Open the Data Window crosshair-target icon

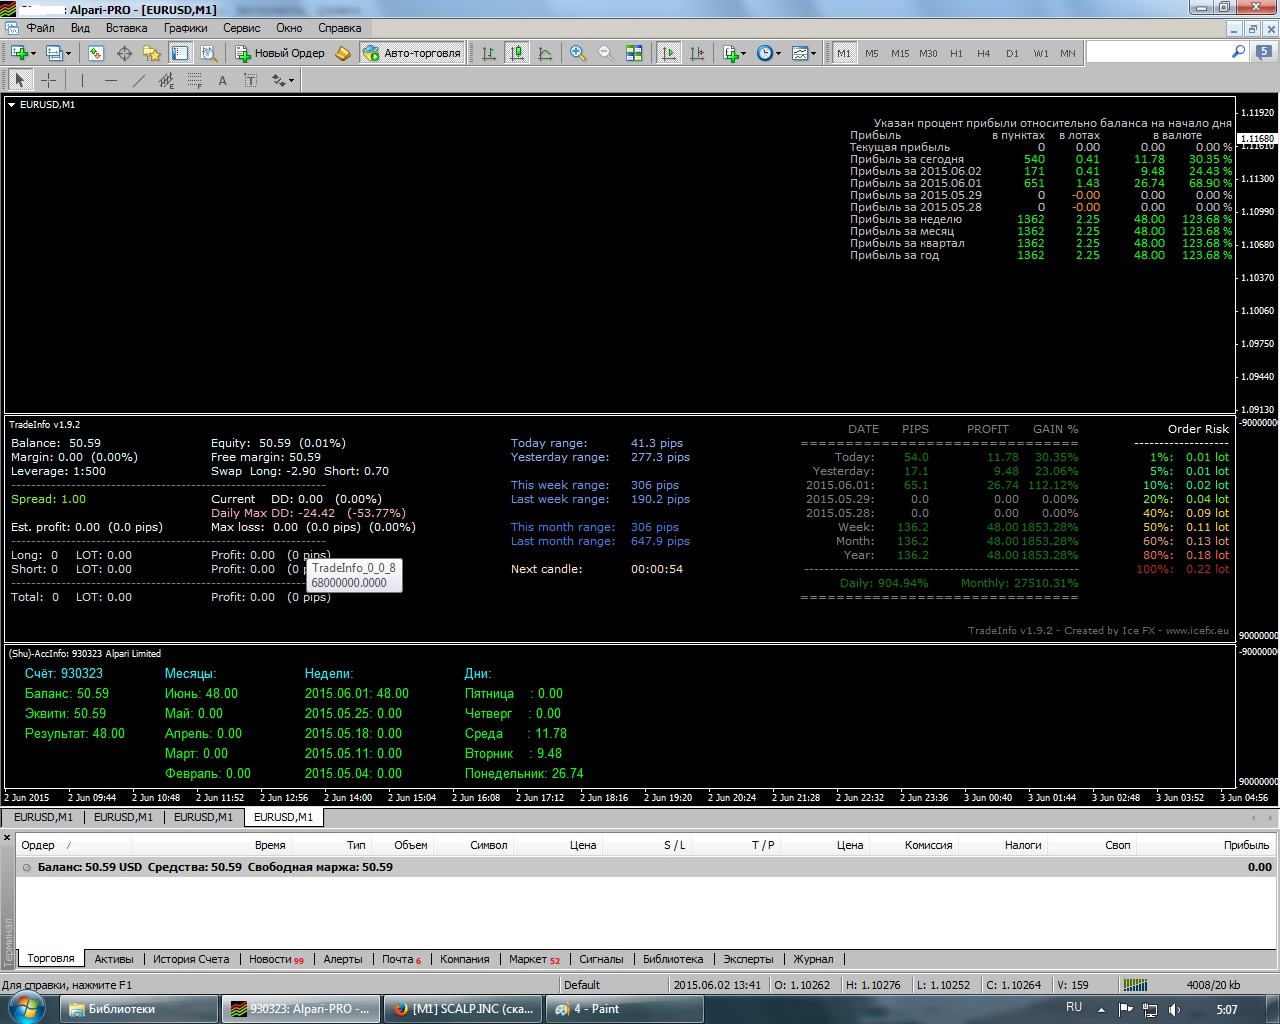(124, 53)
